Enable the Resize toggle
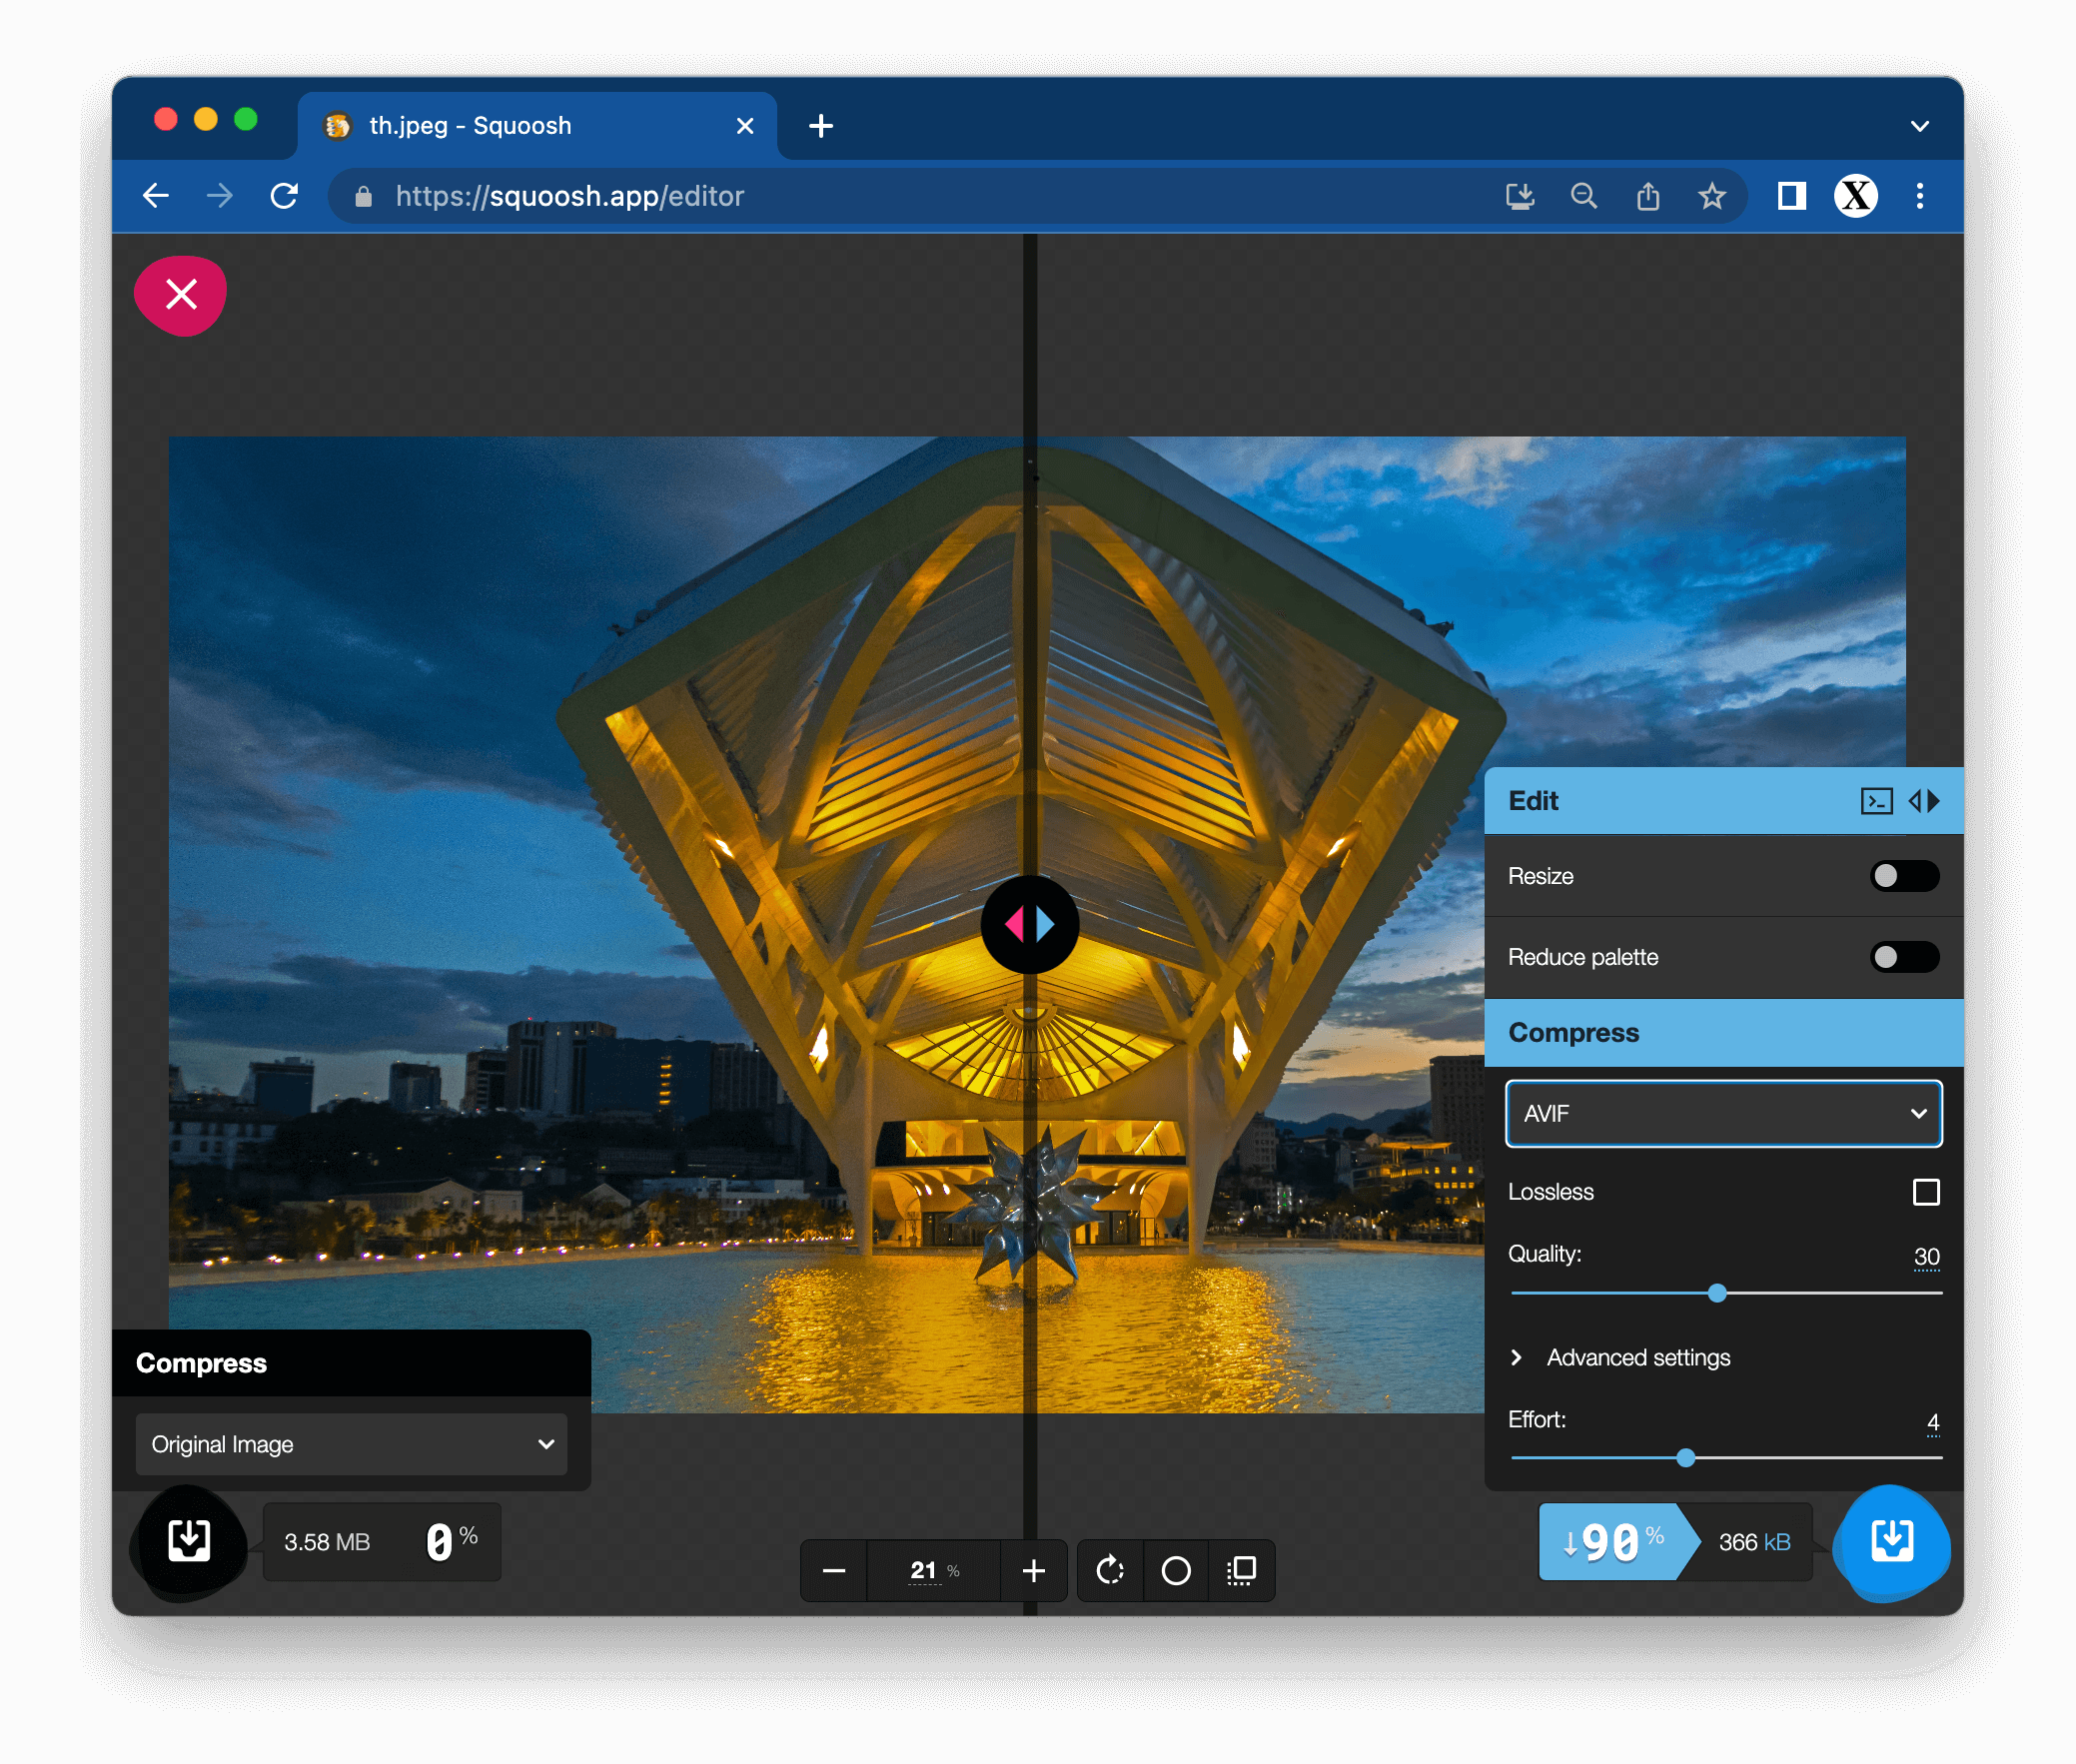Viewport: 2076px width, 1764px height. pos(1904,876)
